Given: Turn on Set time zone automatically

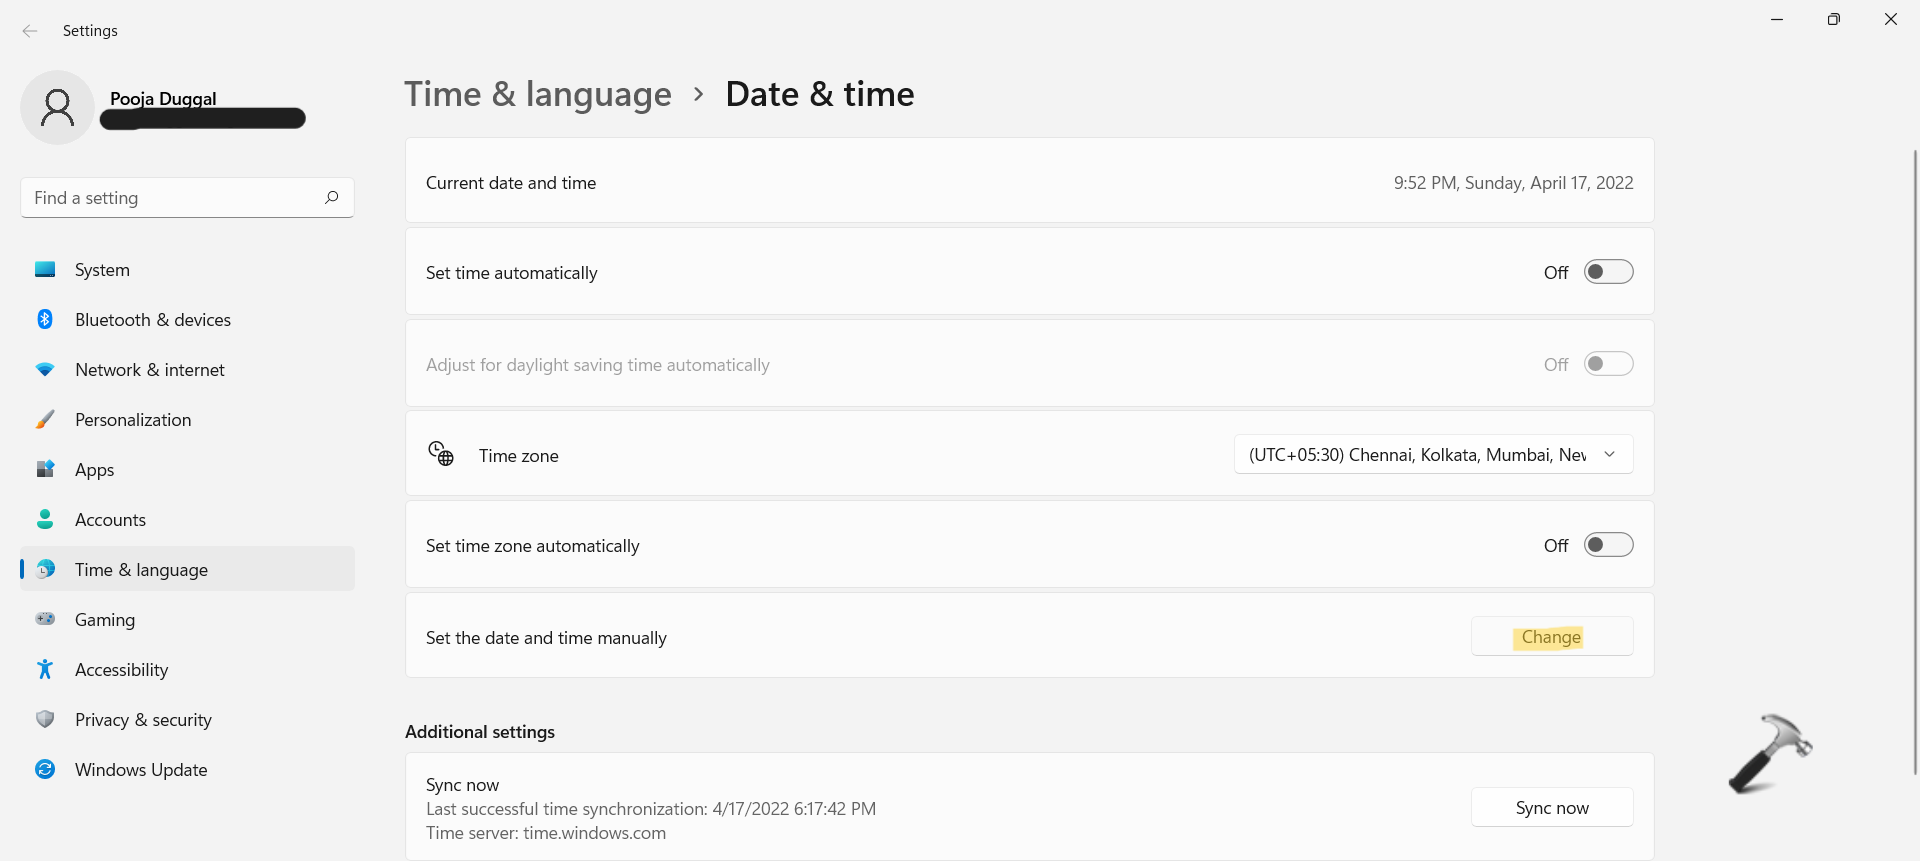Looking at the screenshot, I should [1608, 545].
